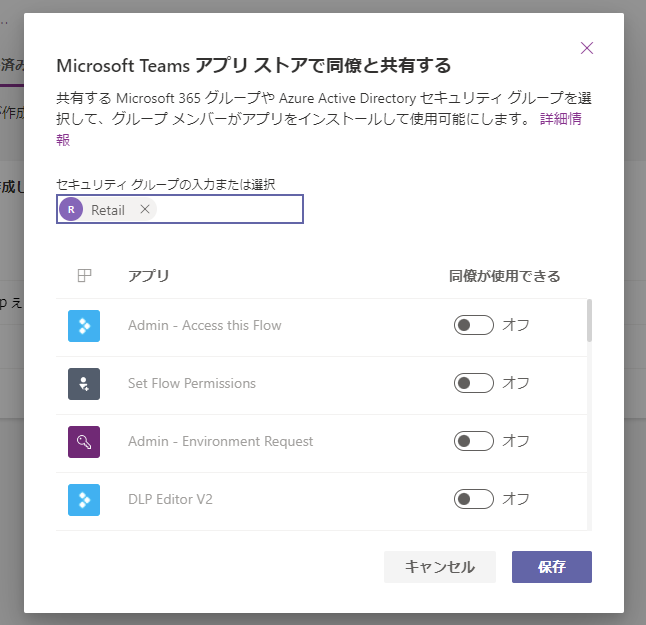Click the app column header icon
This screenshot has height=625, width=646.
[x=84, y=275]
